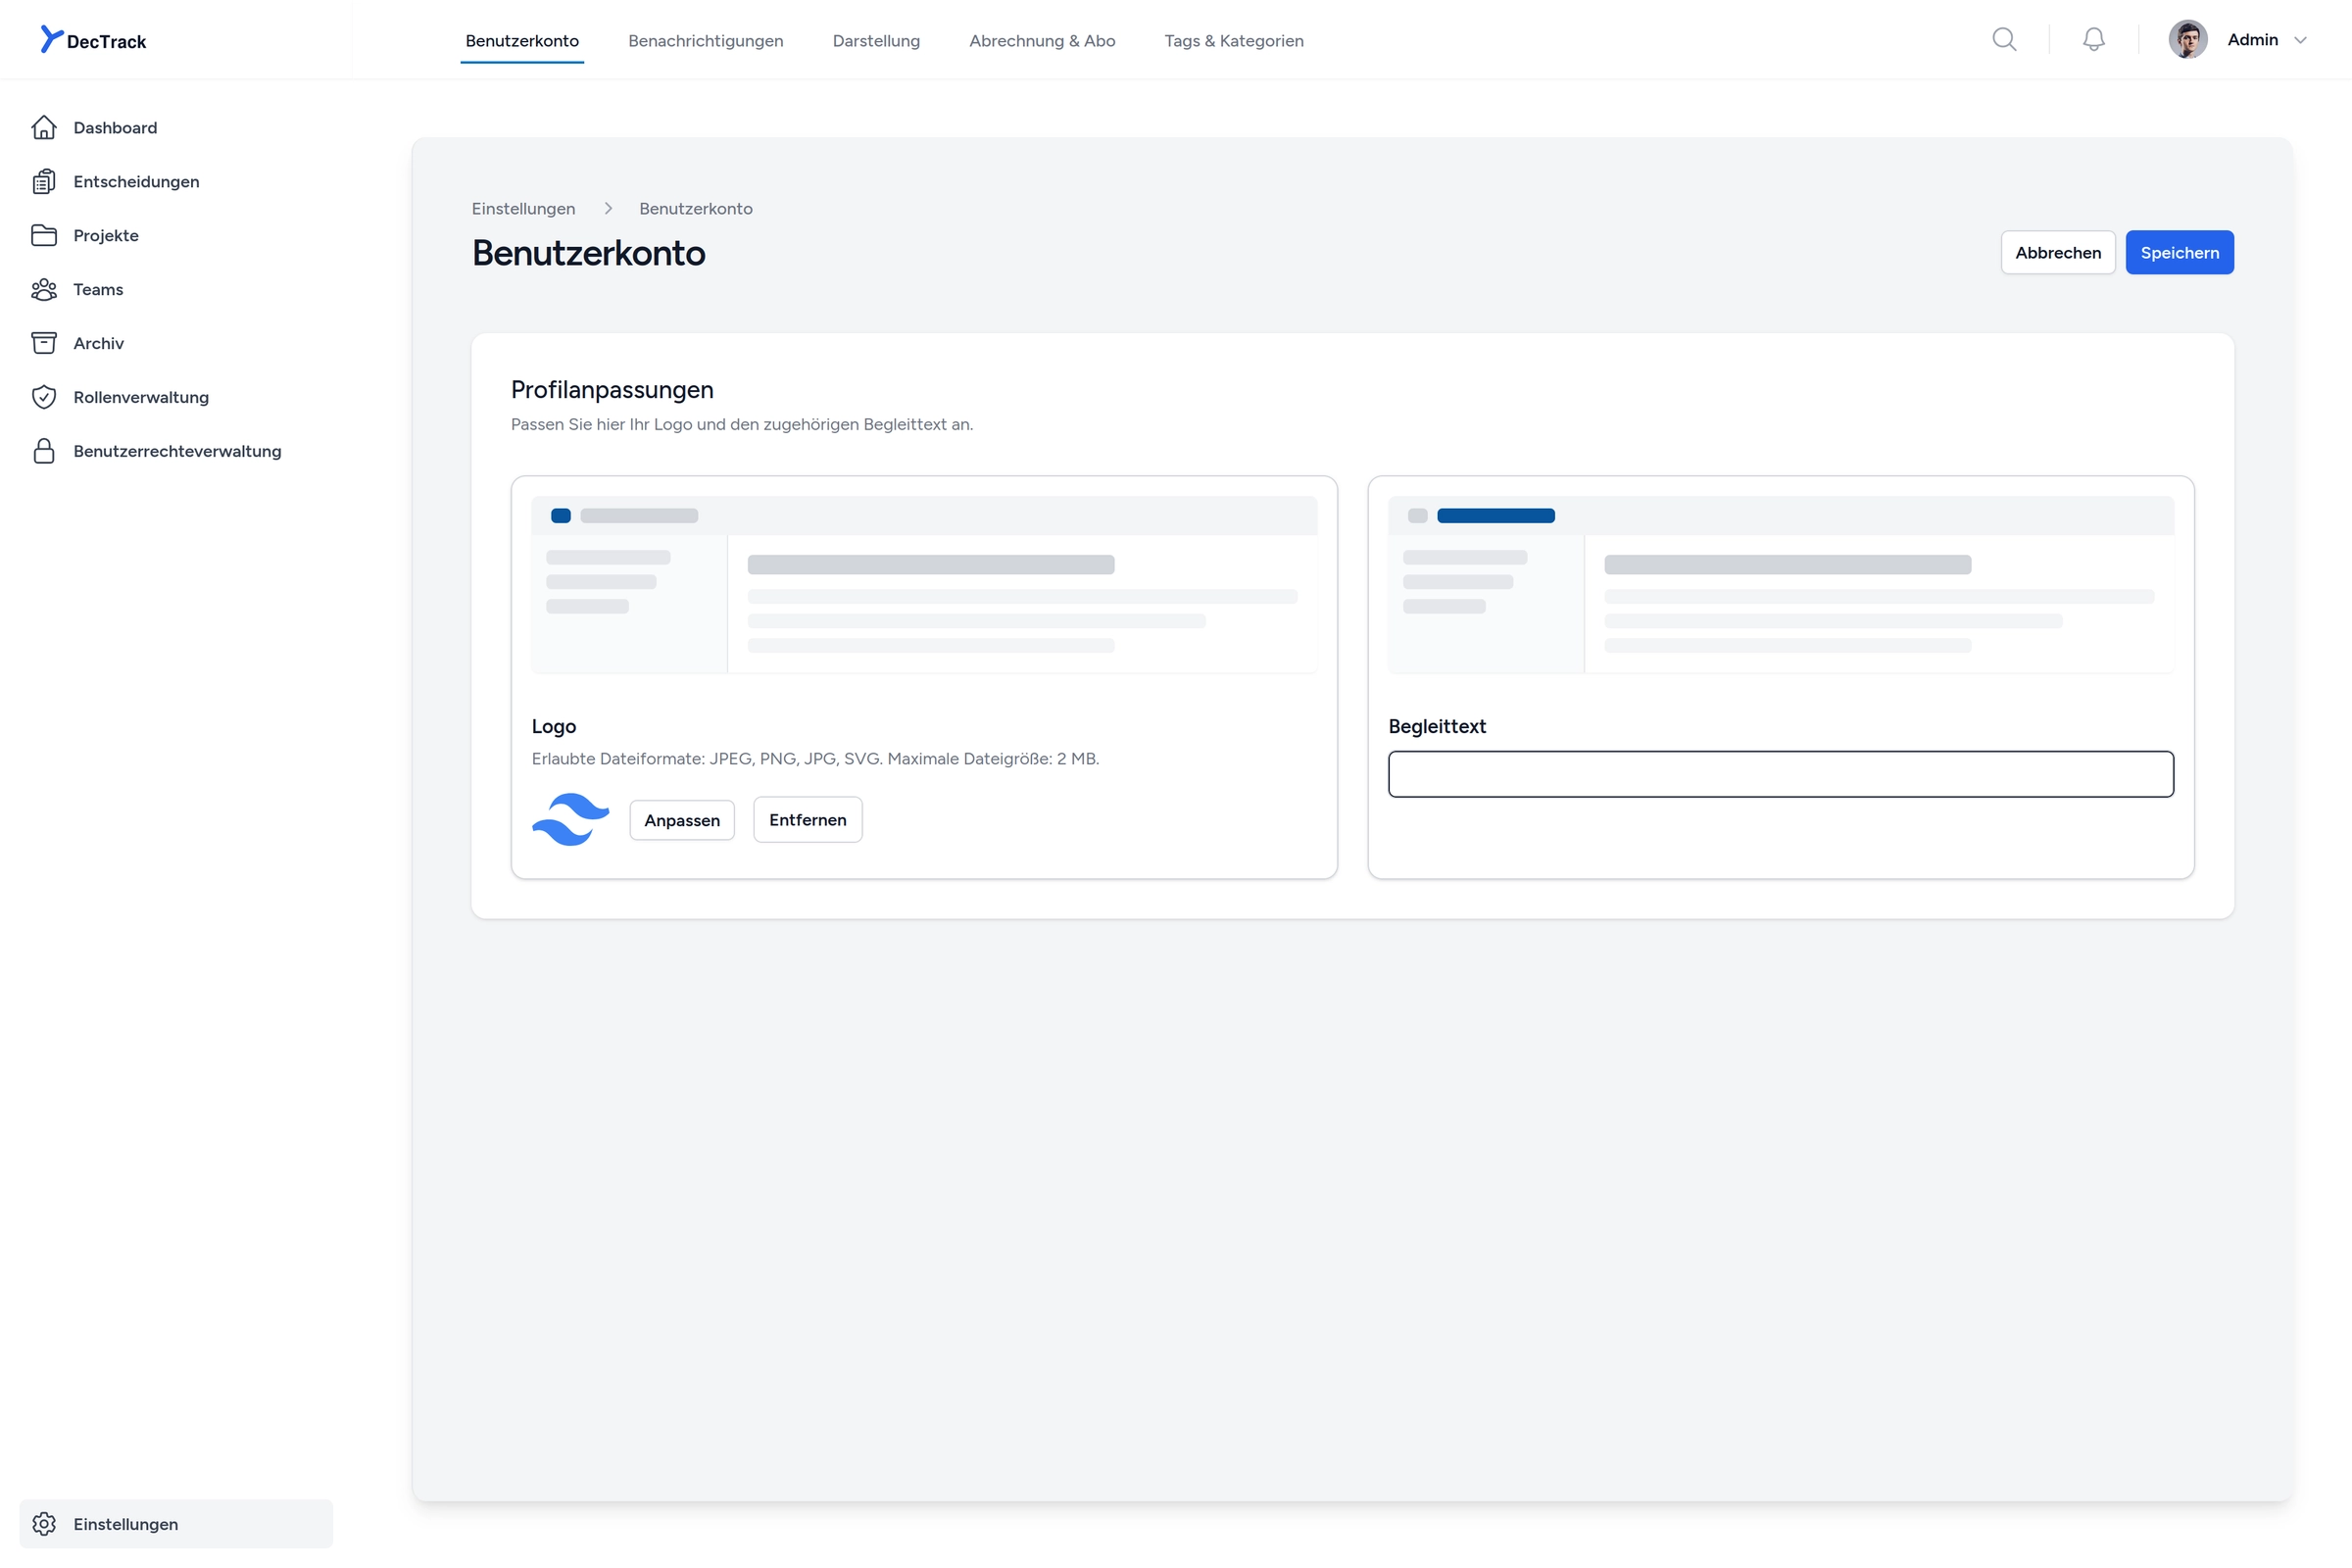Click Anpassen to adjust the logo
The image size is (2352, 1568).
(x=681, y=819)
